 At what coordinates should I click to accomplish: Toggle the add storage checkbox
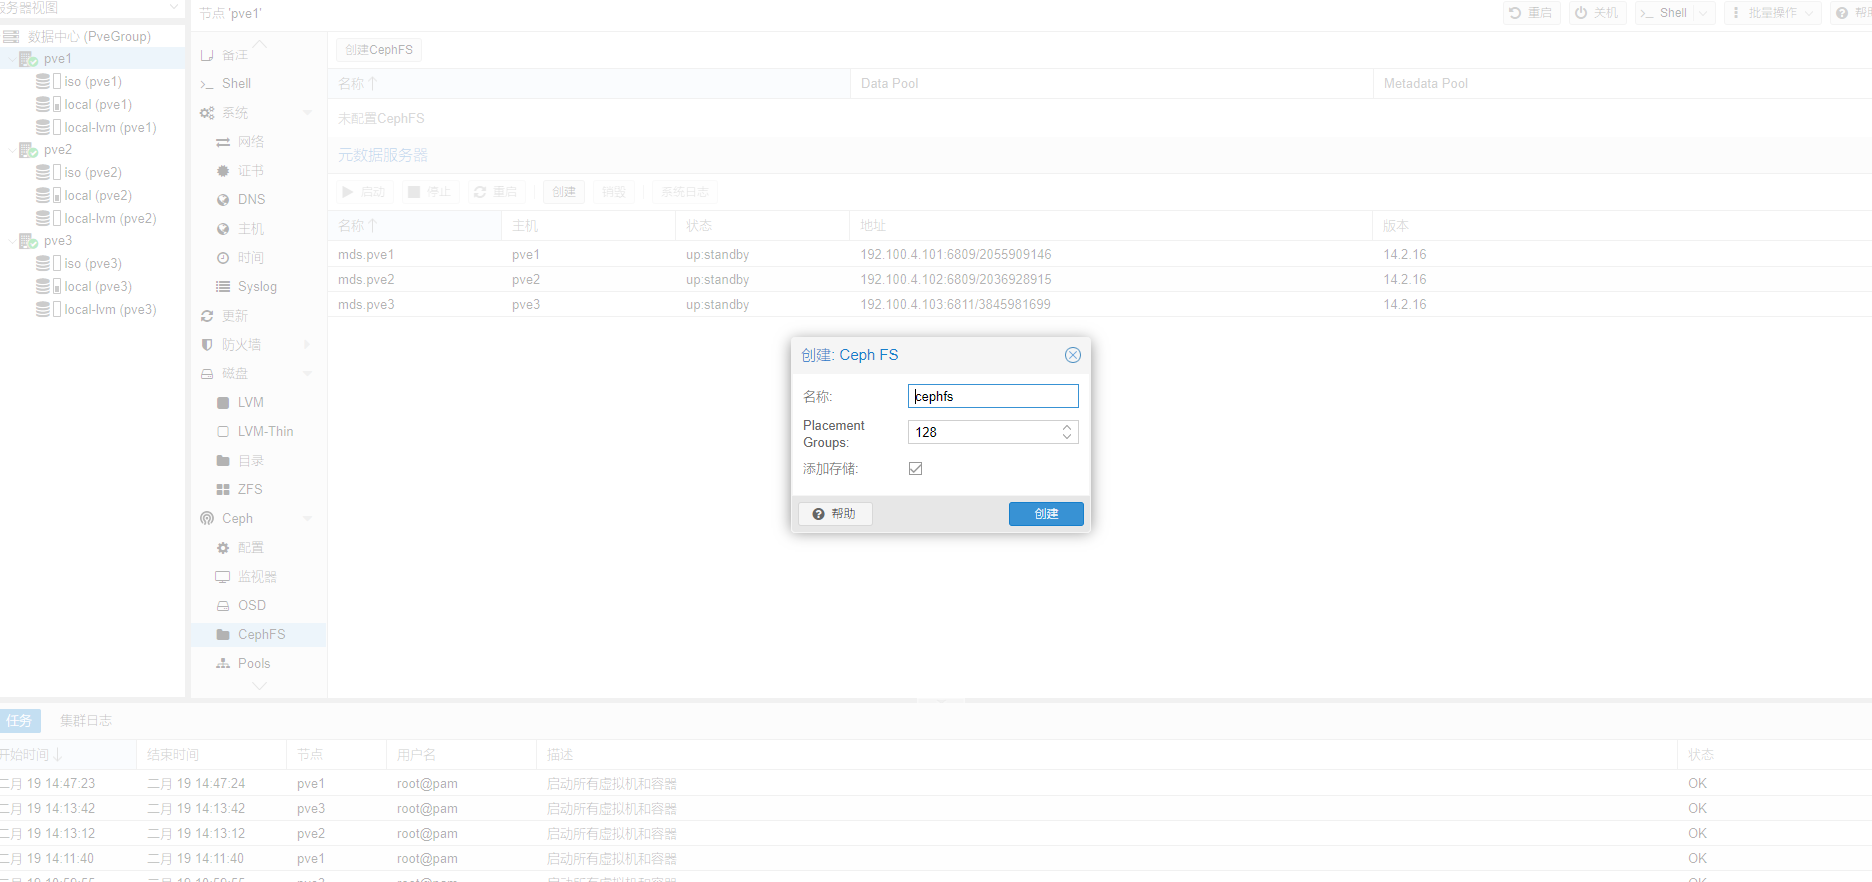coord(915,468)
